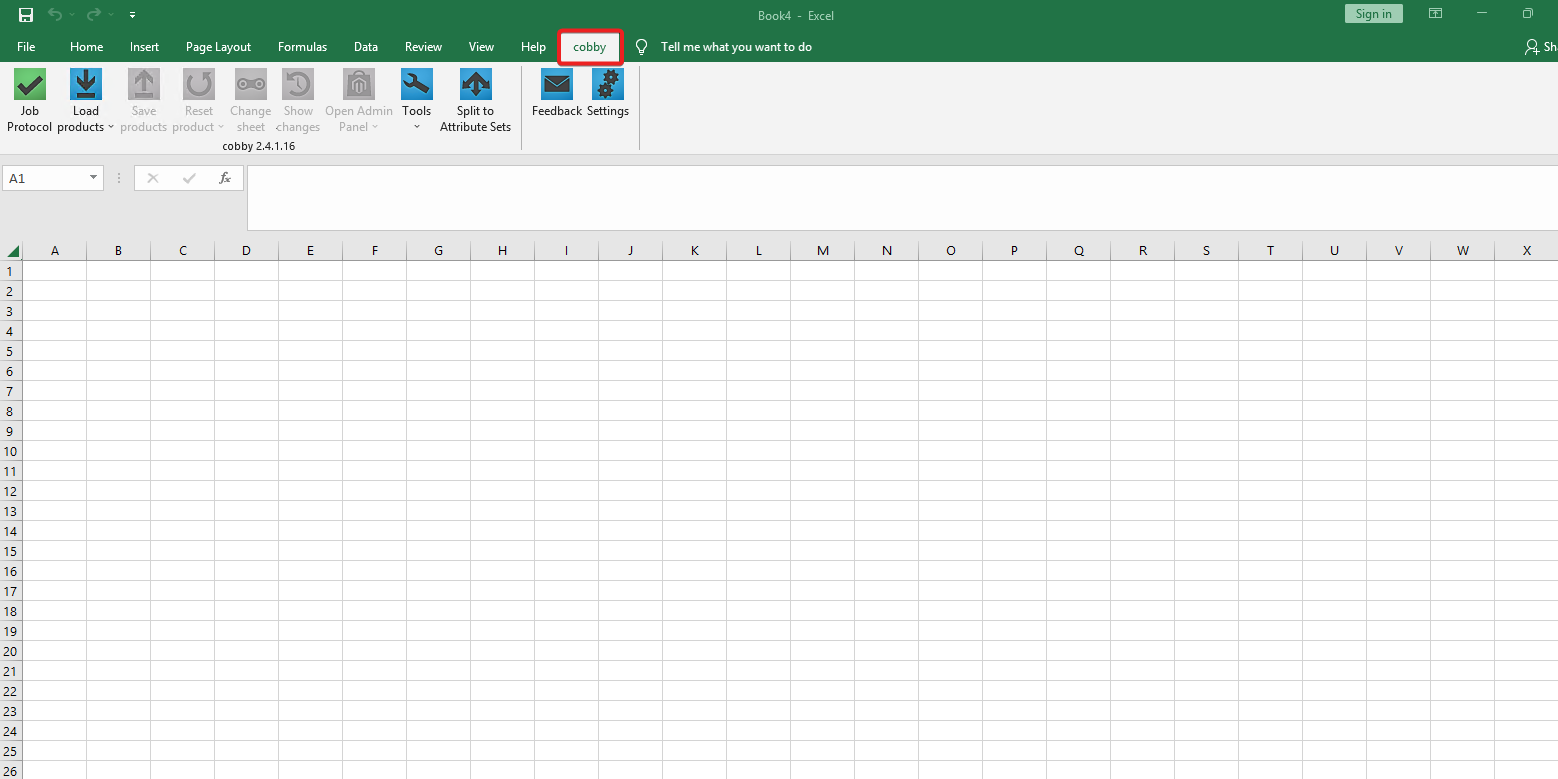Switch to the Home tab
1558x779 pixels.
[86, 47]
